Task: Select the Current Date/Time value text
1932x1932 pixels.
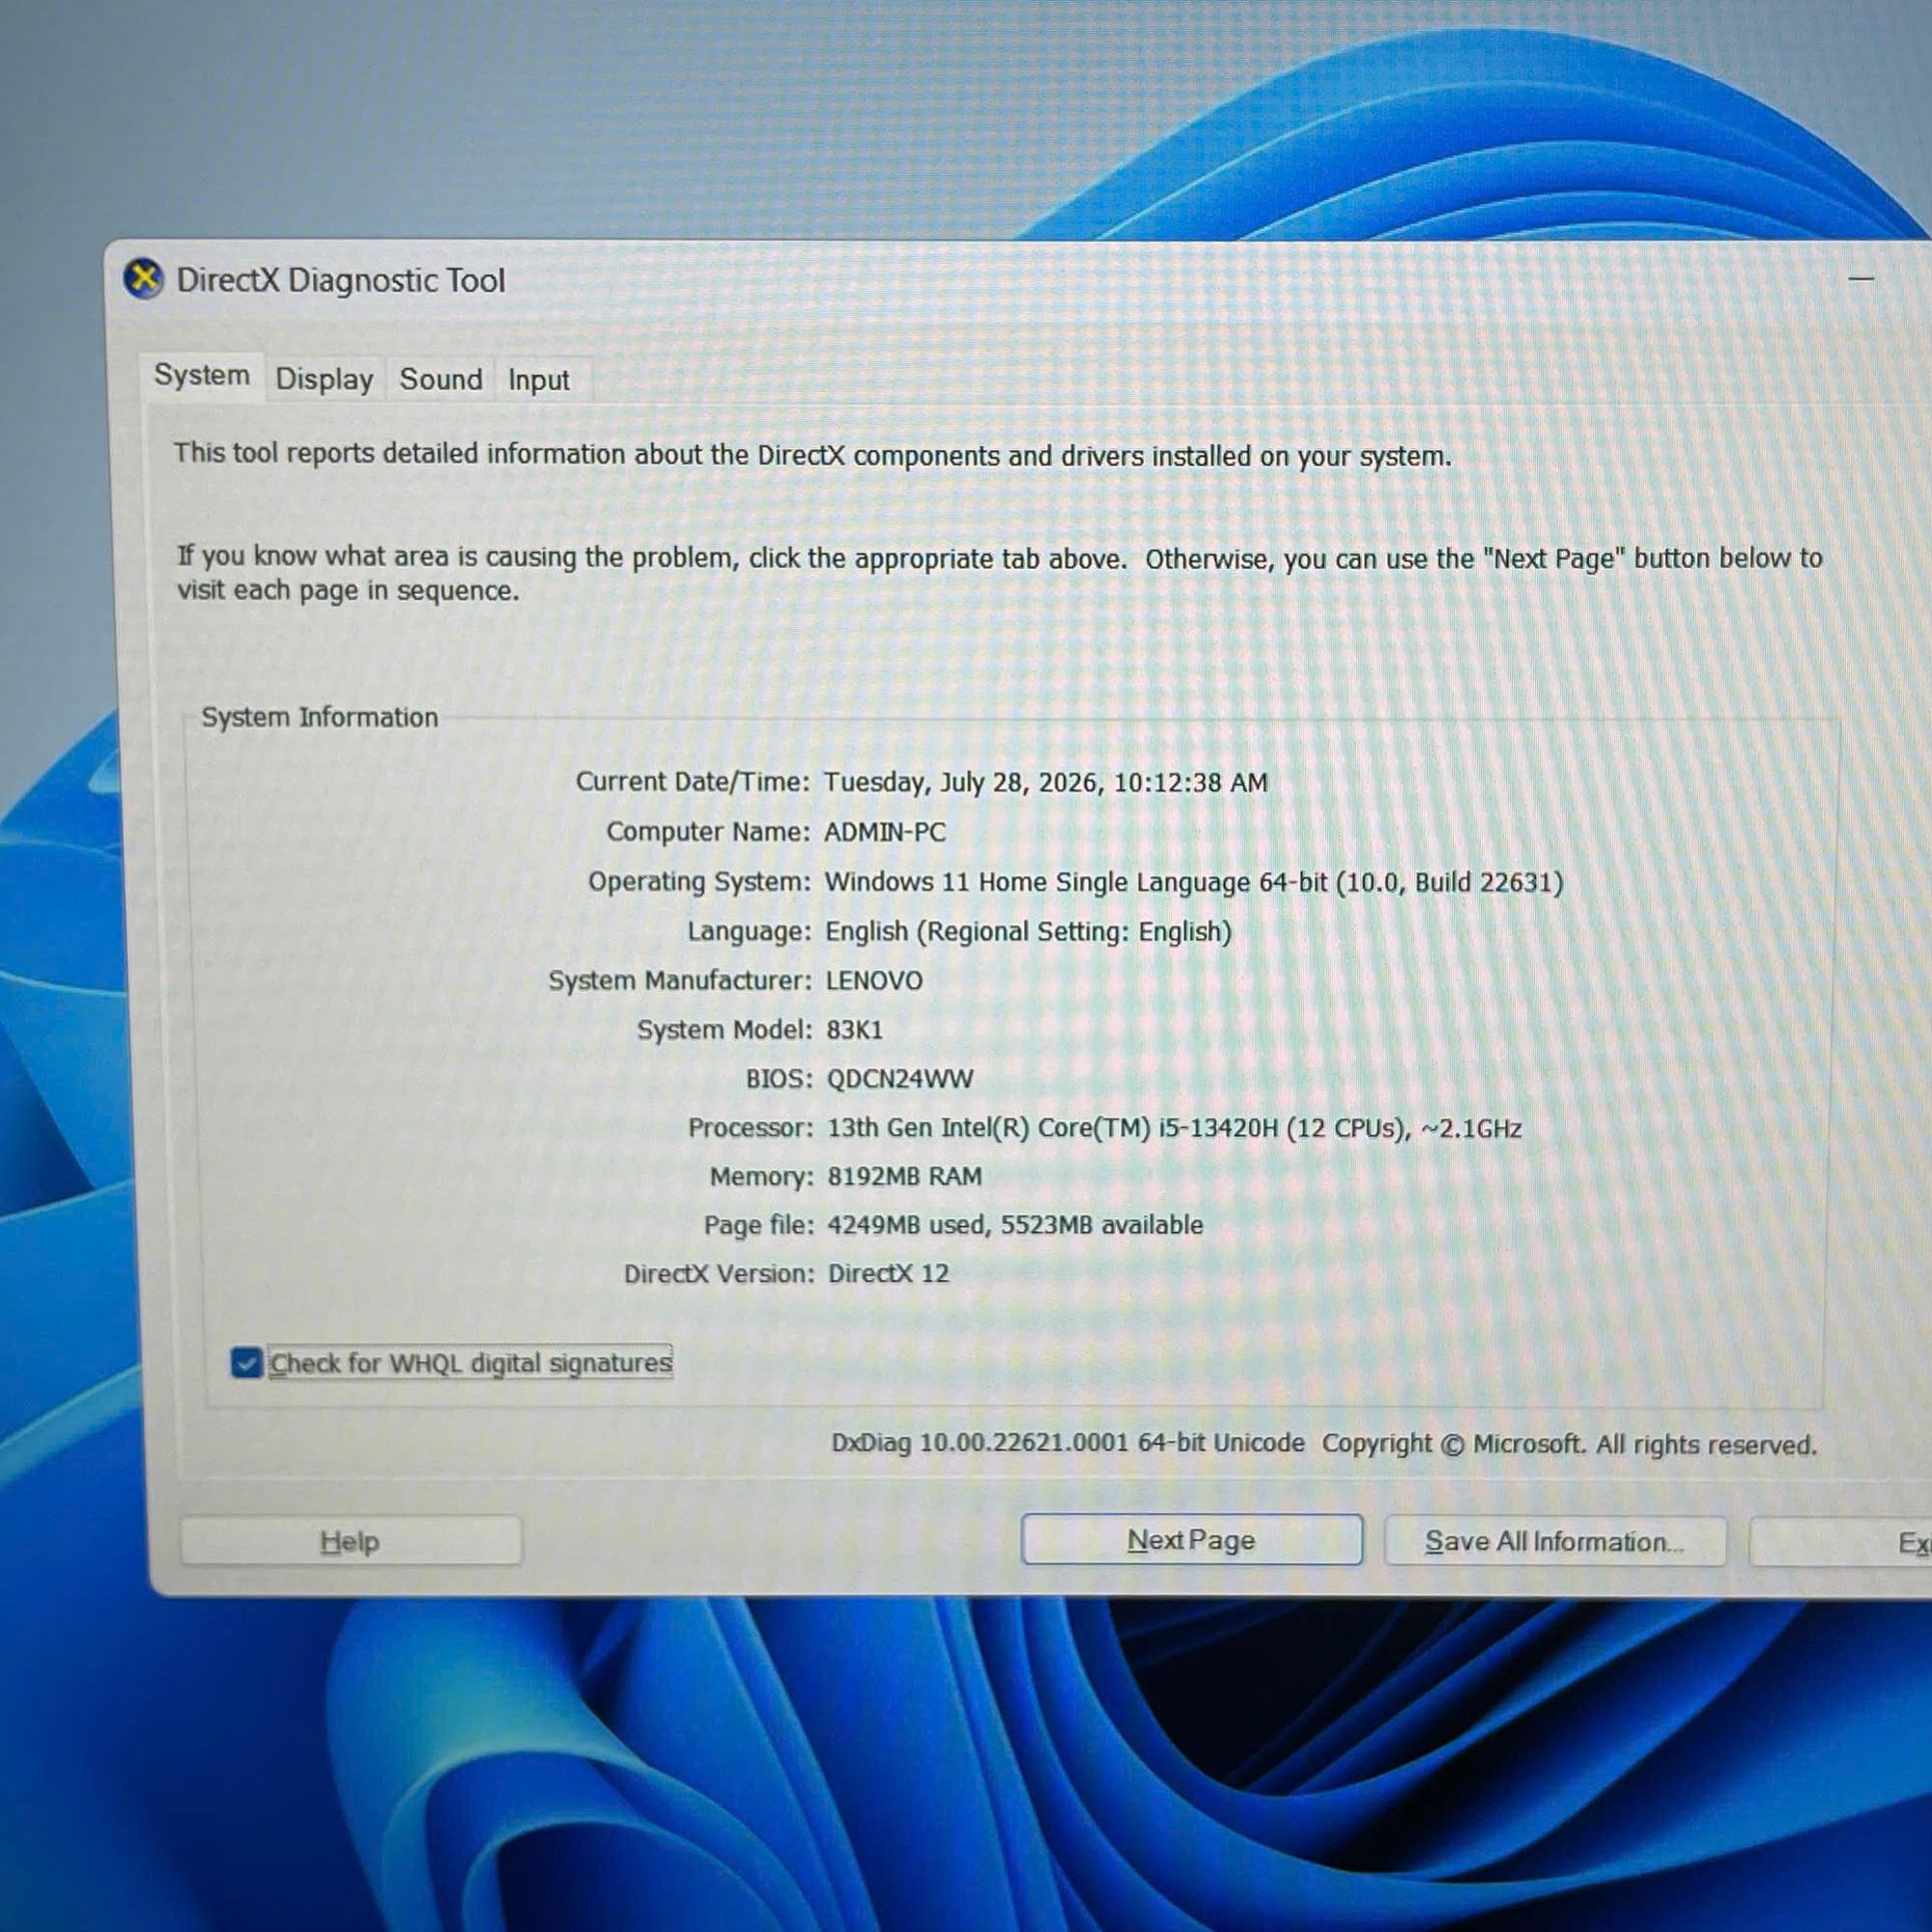Action: coord(1045,782)
